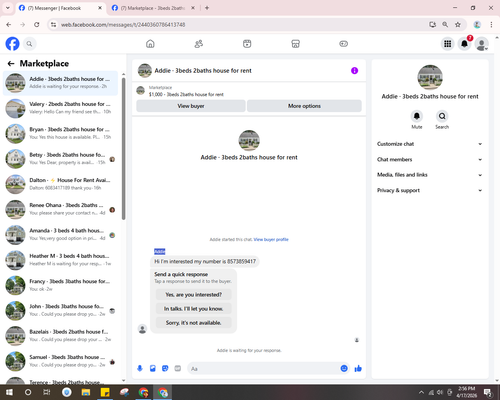Open Samuel 3beds 3baths conversation
Image resolution: width=500 pixels, height=400 pixels.
[60, 361]
